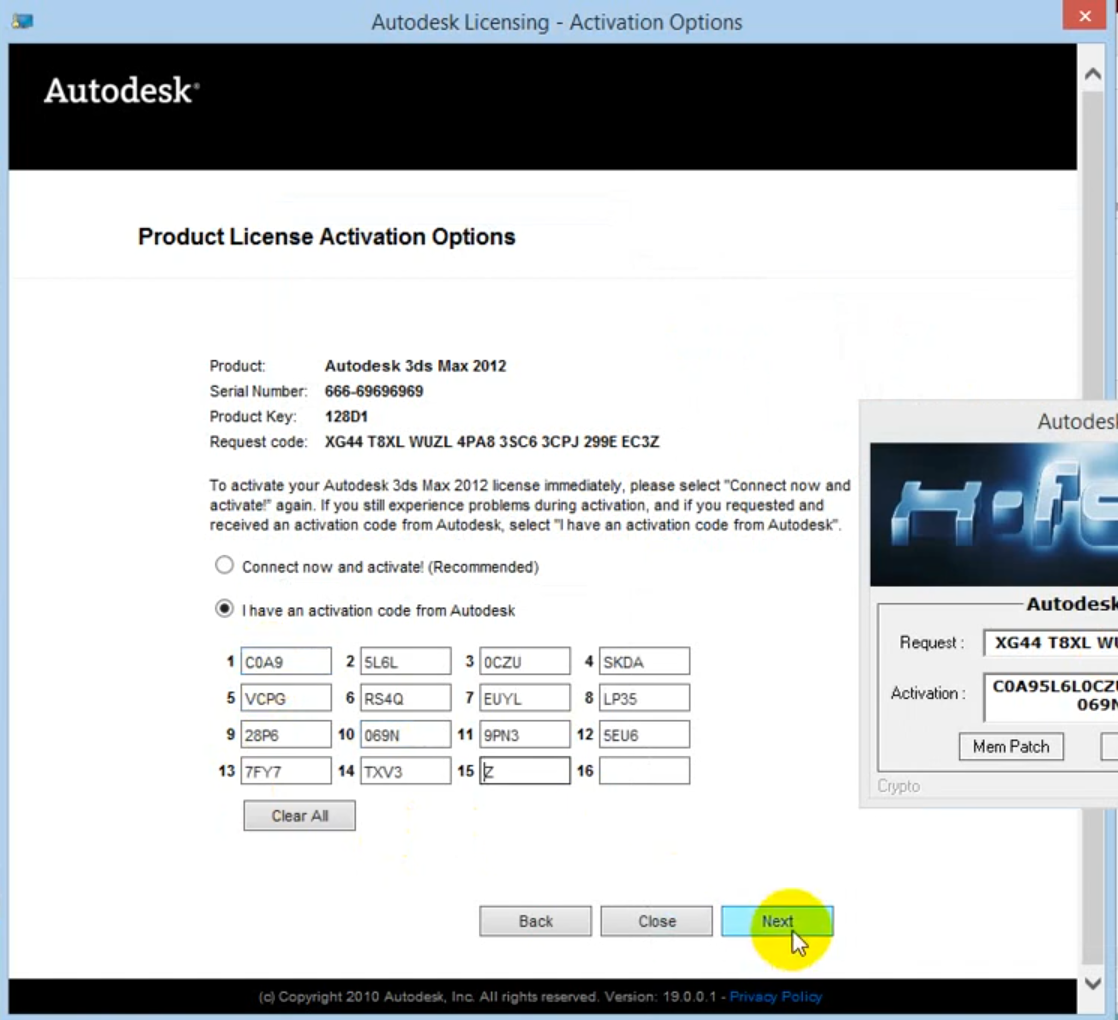Select "Connect now and activate!" radio option
1118x1020 pixels.
coord(224,566)
